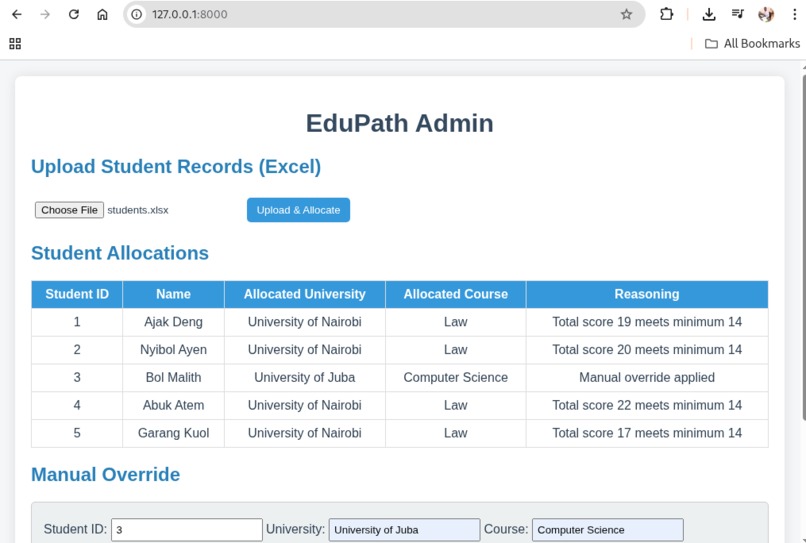
Task: Select the name cell Ajak Deng
Action: click(173, 322)
